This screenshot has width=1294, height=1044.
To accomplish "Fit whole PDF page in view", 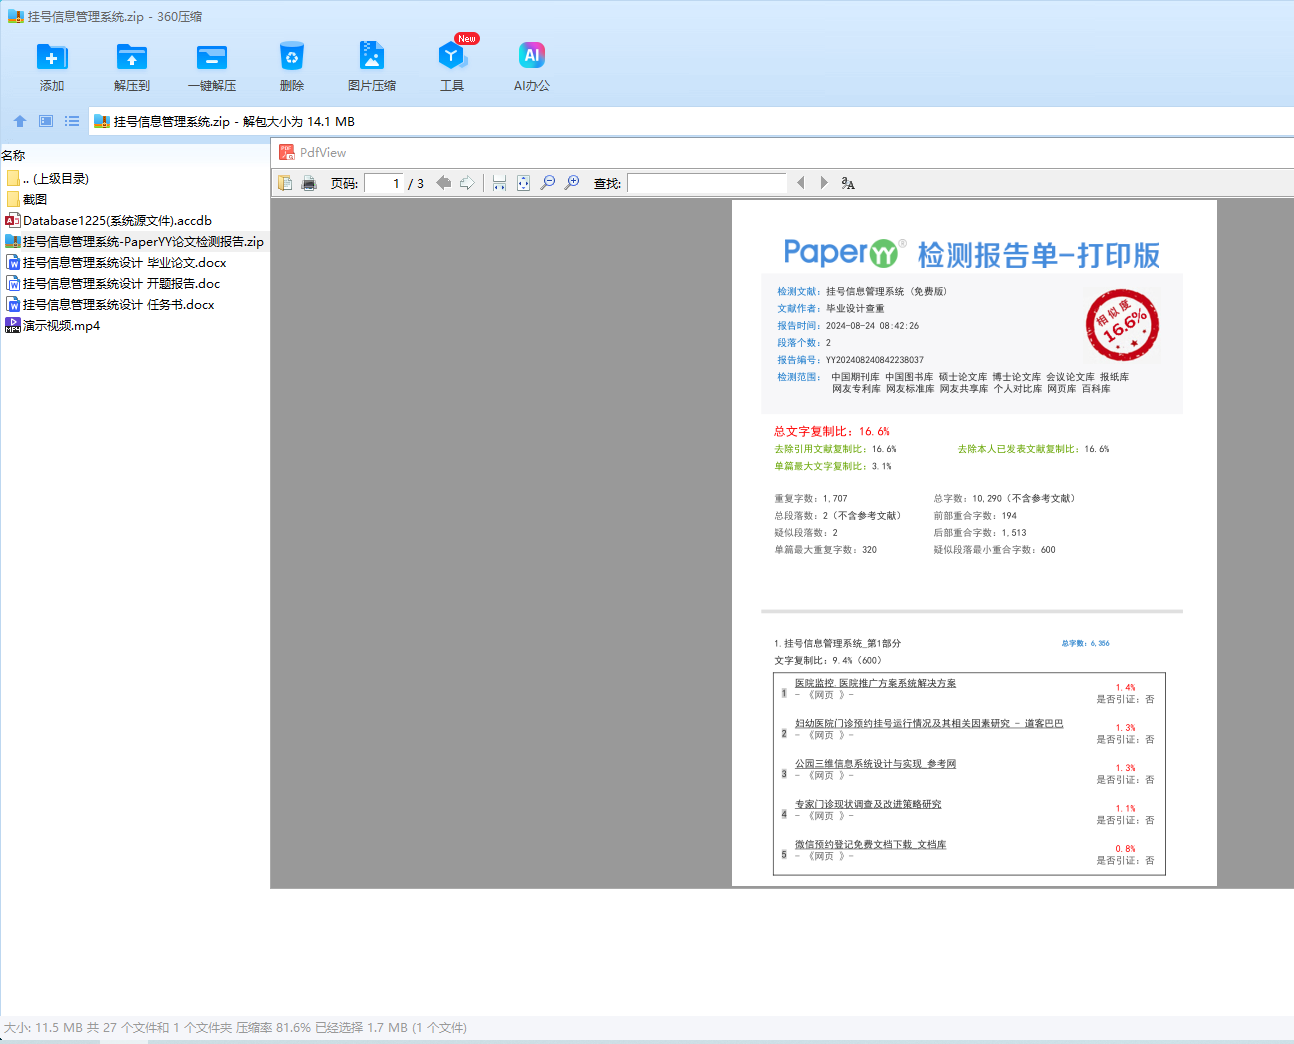I will tap(523, 183).
